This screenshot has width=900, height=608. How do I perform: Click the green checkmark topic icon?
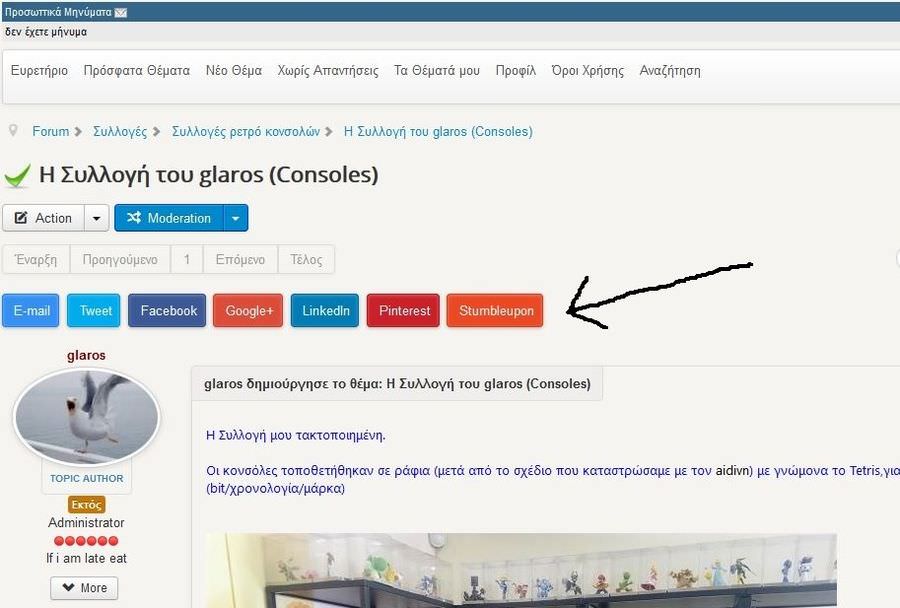pos(17,176)
